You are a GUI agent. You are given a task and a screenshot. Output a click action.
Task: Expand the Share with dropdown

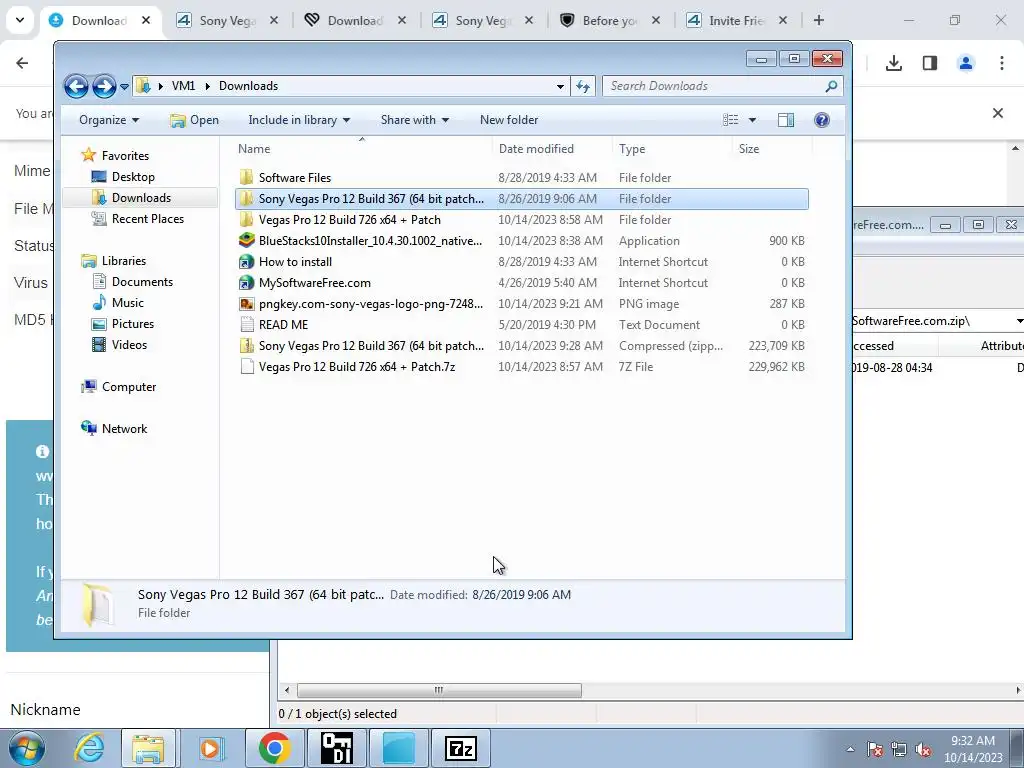point(415,120)
